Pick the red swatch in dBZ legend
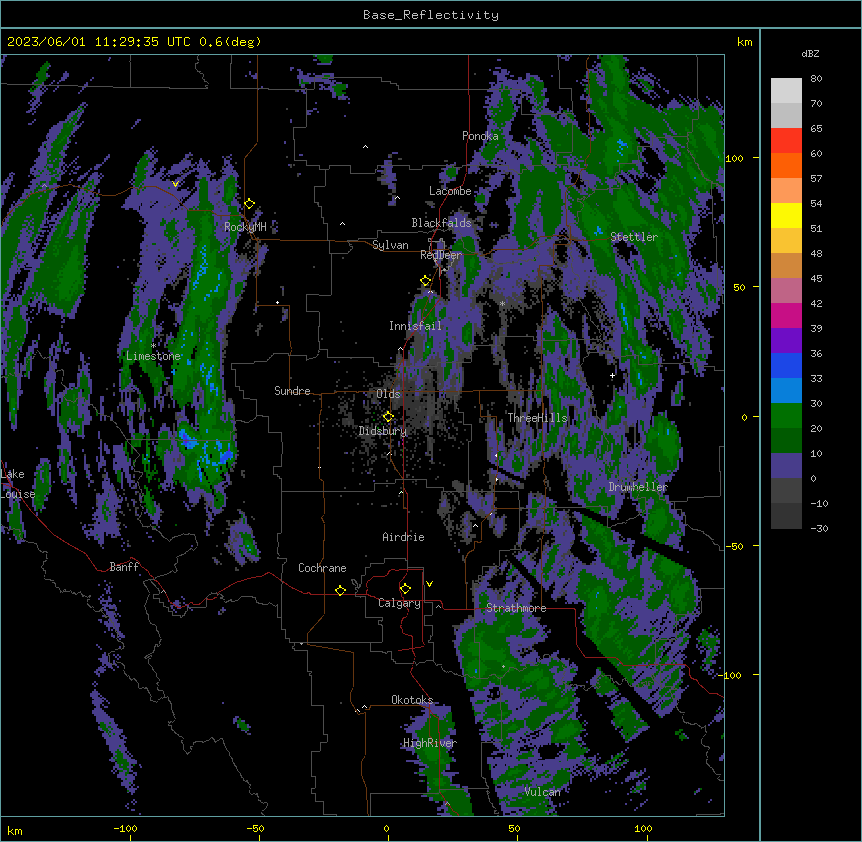862x842 pixels. click(786, 141)
